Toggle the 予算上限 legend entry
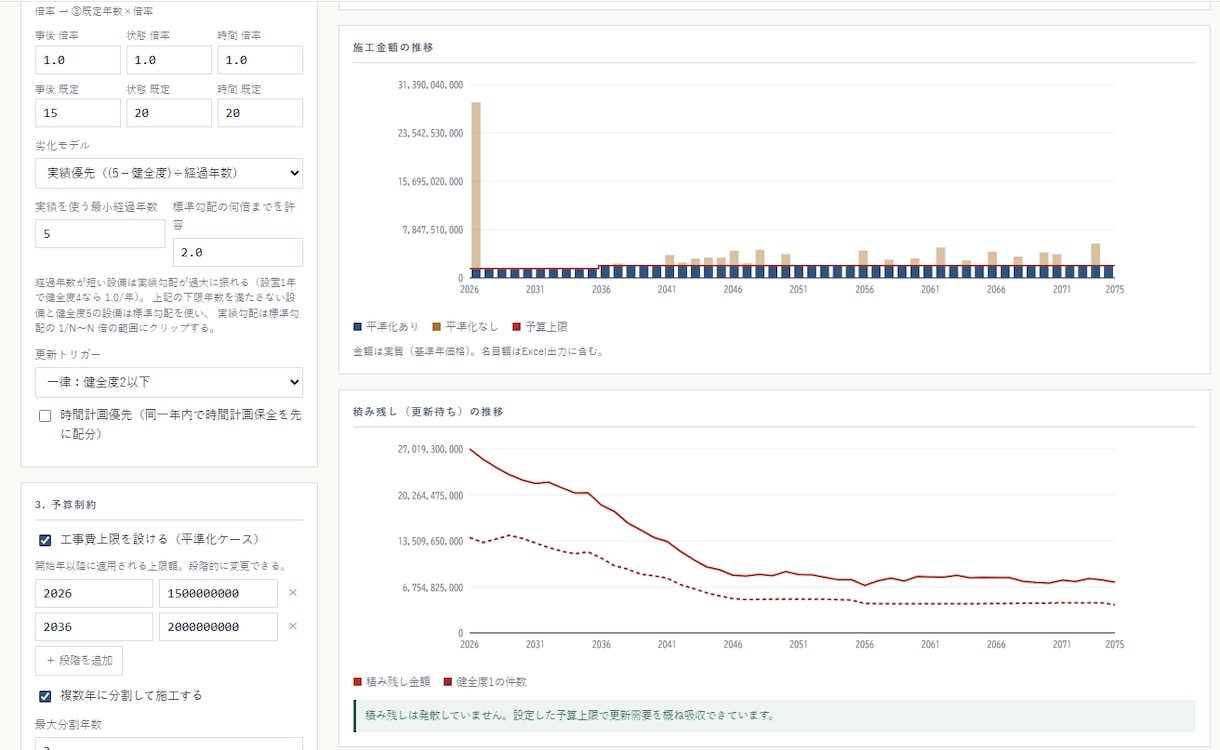The image size is (1220, 750). click(x=541, y=327)
